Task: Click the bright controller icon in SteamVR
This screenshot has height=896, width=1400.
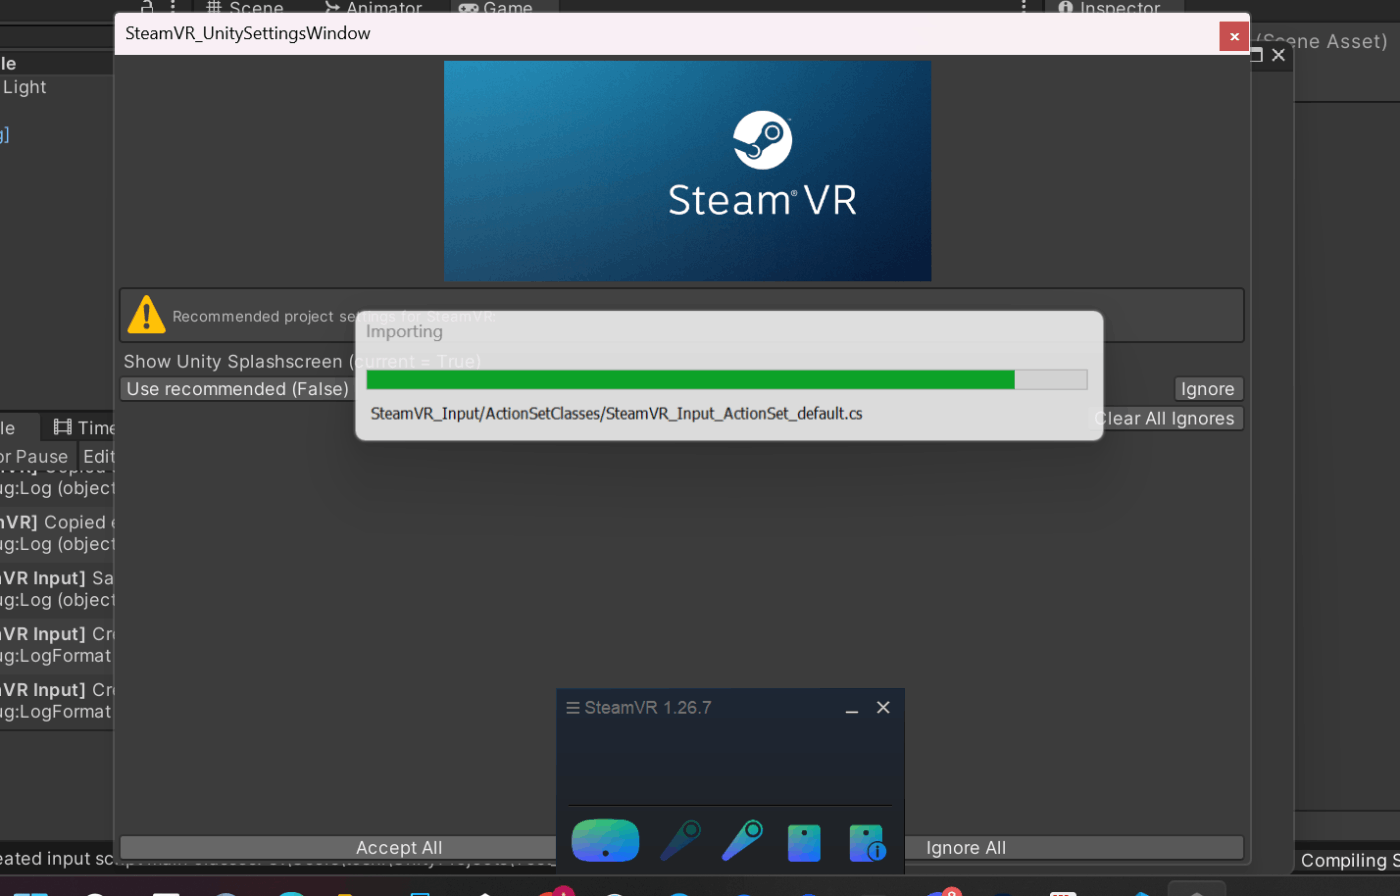Action: (x=743, y=841)
